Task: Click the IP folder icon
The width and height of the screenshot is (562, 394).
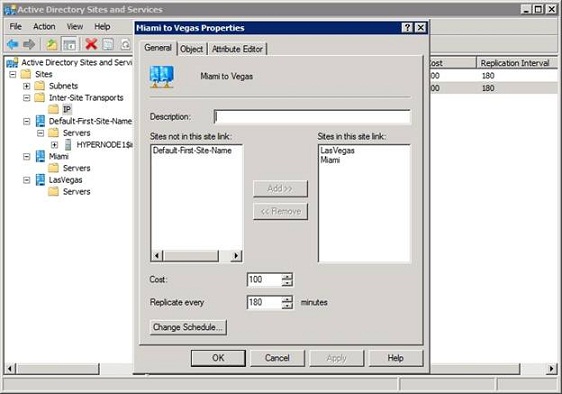Action: tap(53, 109)
